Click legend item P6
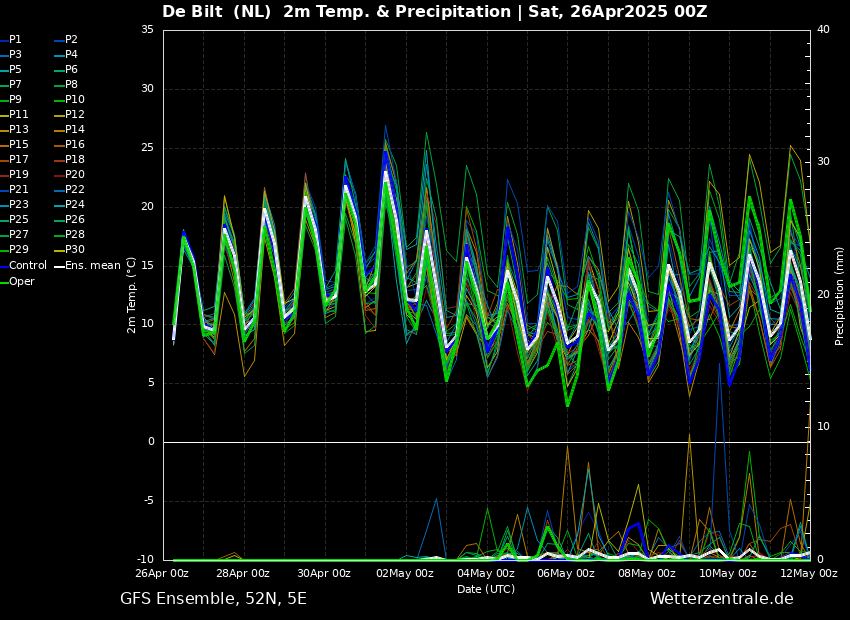This screenshot has width=850, height=620. coord(67,69)
